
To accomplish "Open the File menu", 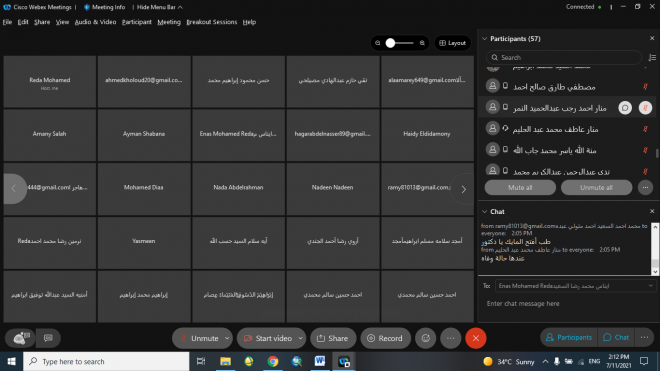I will coord(7,22).
